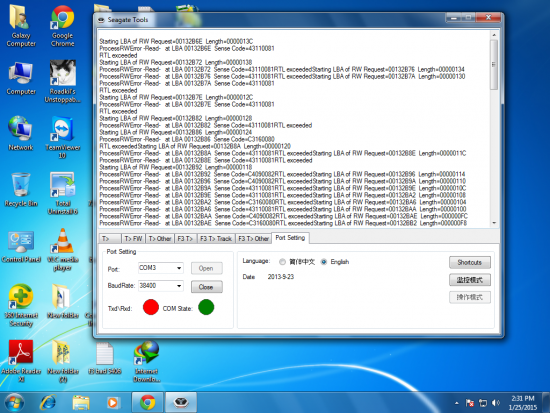The width and height of the screenshot is (550, 413).
Task: Switch to the T> FW tab
Action: 133,239
